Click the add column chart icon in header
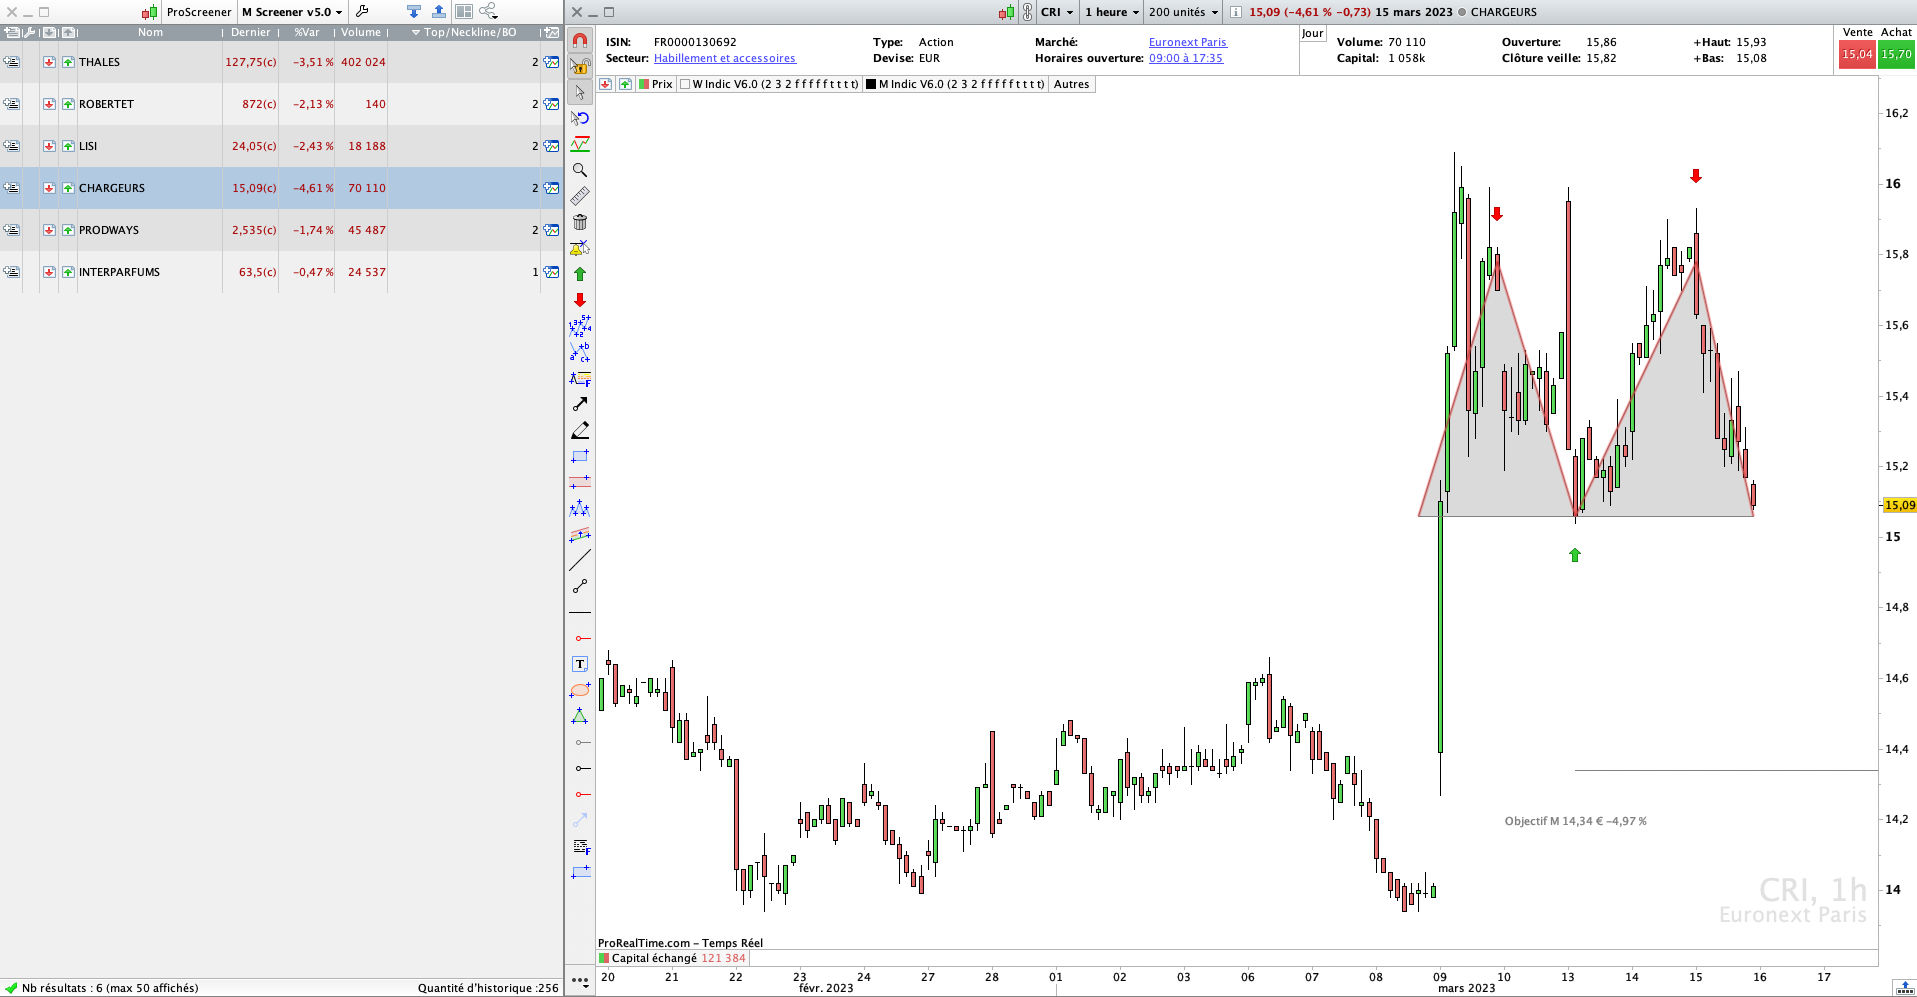 (551, 32)
